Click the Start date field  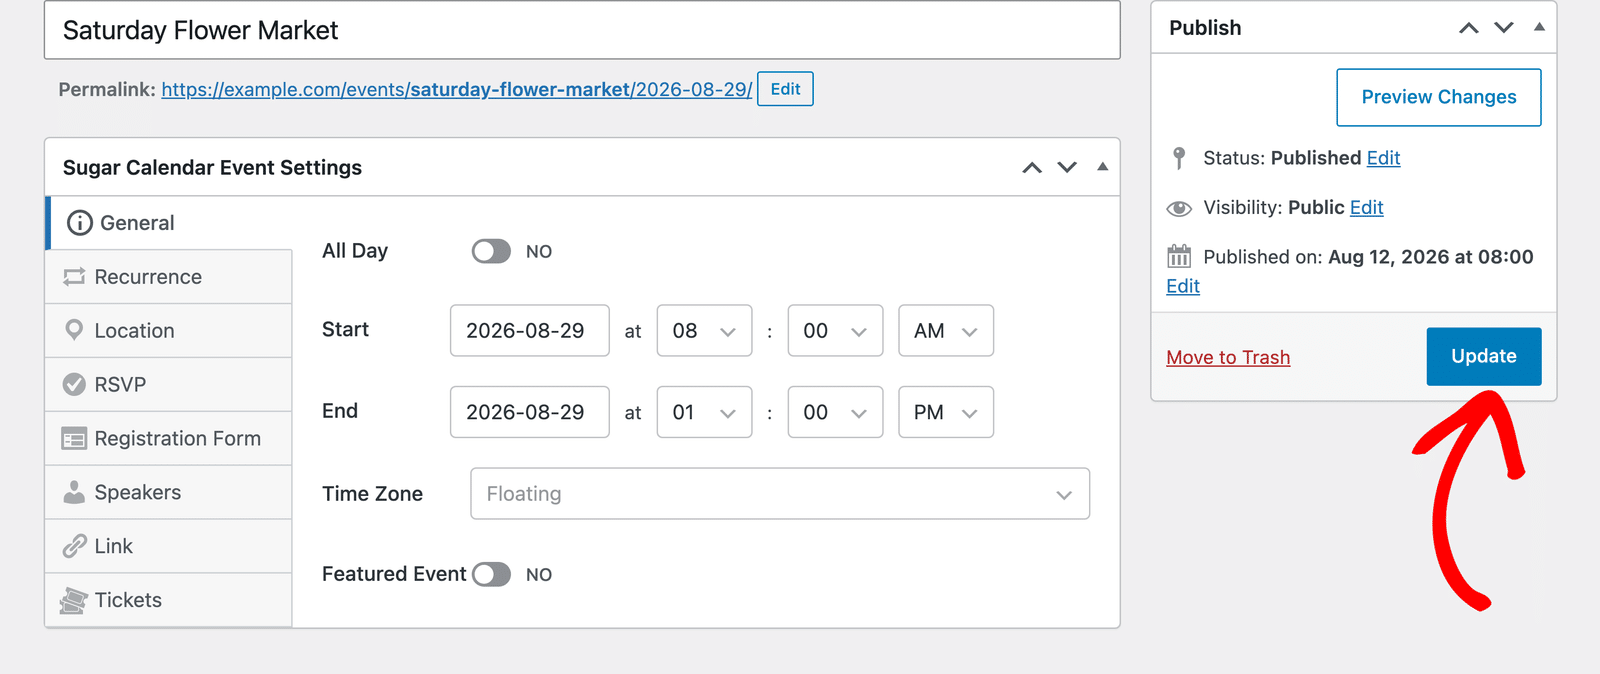pos(530,331)
